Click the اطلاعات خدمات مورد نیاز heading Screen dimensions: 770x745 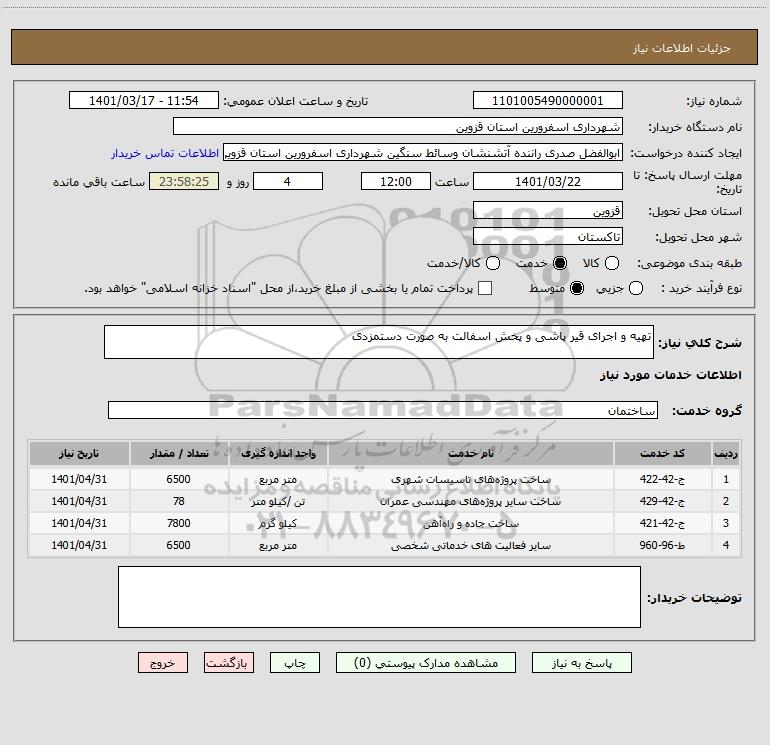click(x=670, y=375)
